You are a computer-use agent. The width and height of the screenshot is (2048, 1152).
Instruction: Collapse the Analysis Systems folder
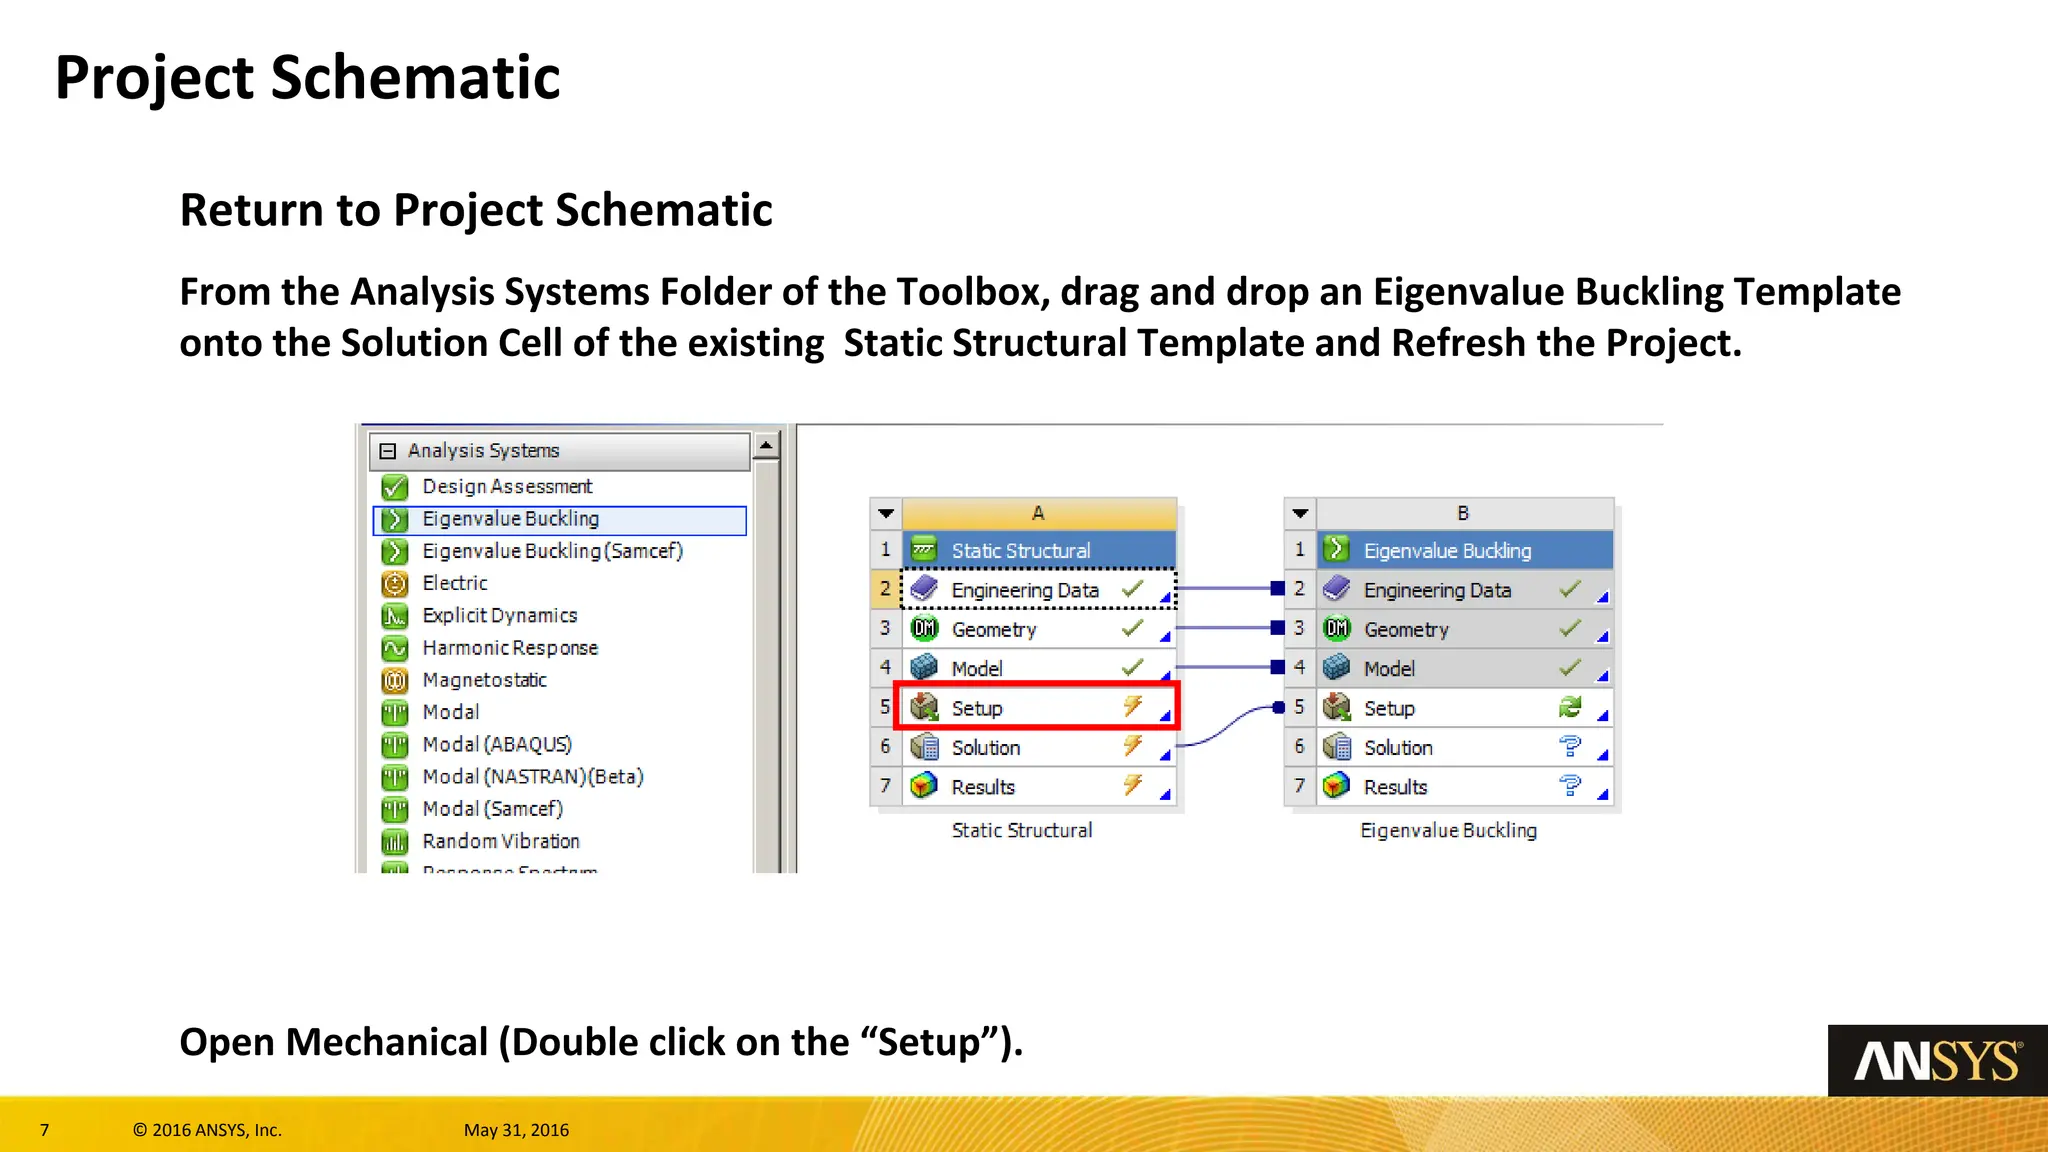pyautogui.click(x=388, y=451)
